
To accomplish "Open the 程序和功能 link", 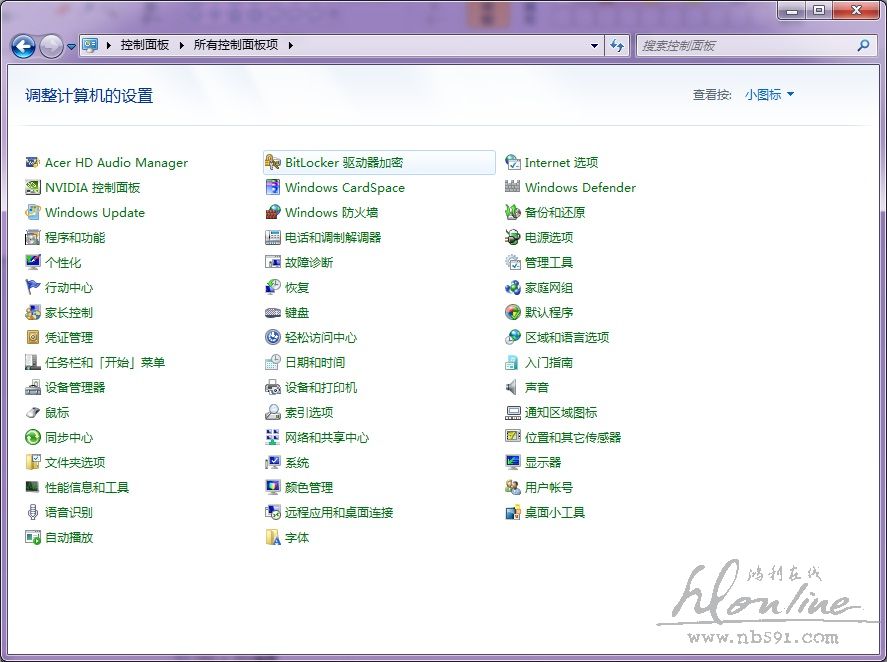I will click(x=75, y=238).
